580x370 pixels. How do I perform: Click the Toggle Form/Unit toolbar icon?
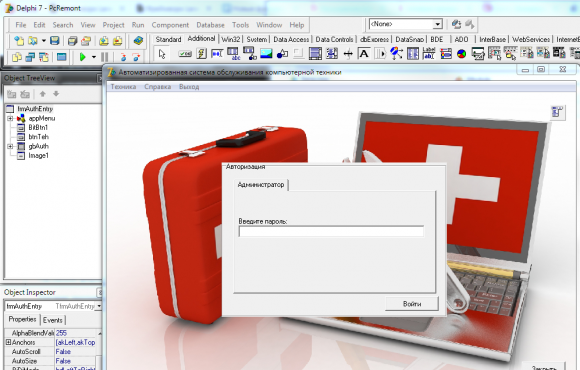pos(44,57)
